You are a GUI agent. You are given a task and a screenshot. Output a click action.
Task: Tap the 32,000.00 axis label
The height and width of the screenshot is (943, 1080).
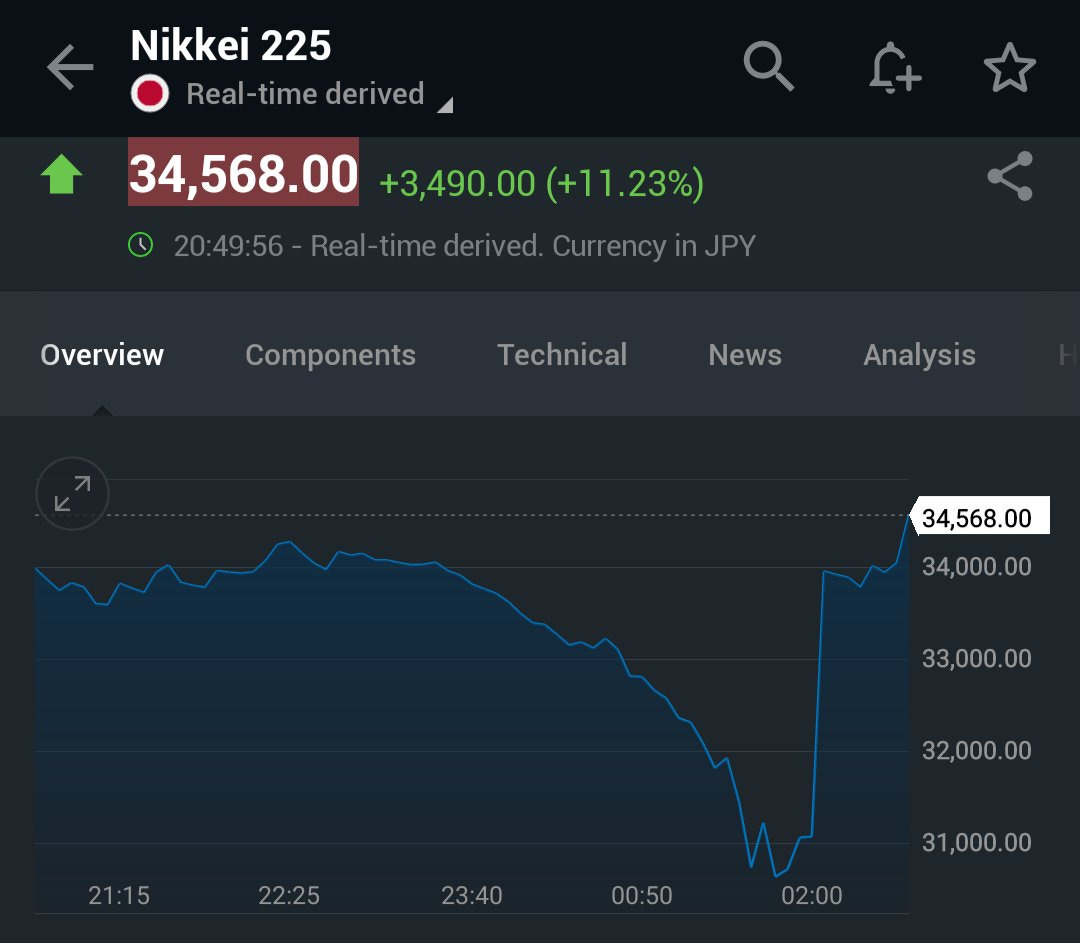point(977,750)
